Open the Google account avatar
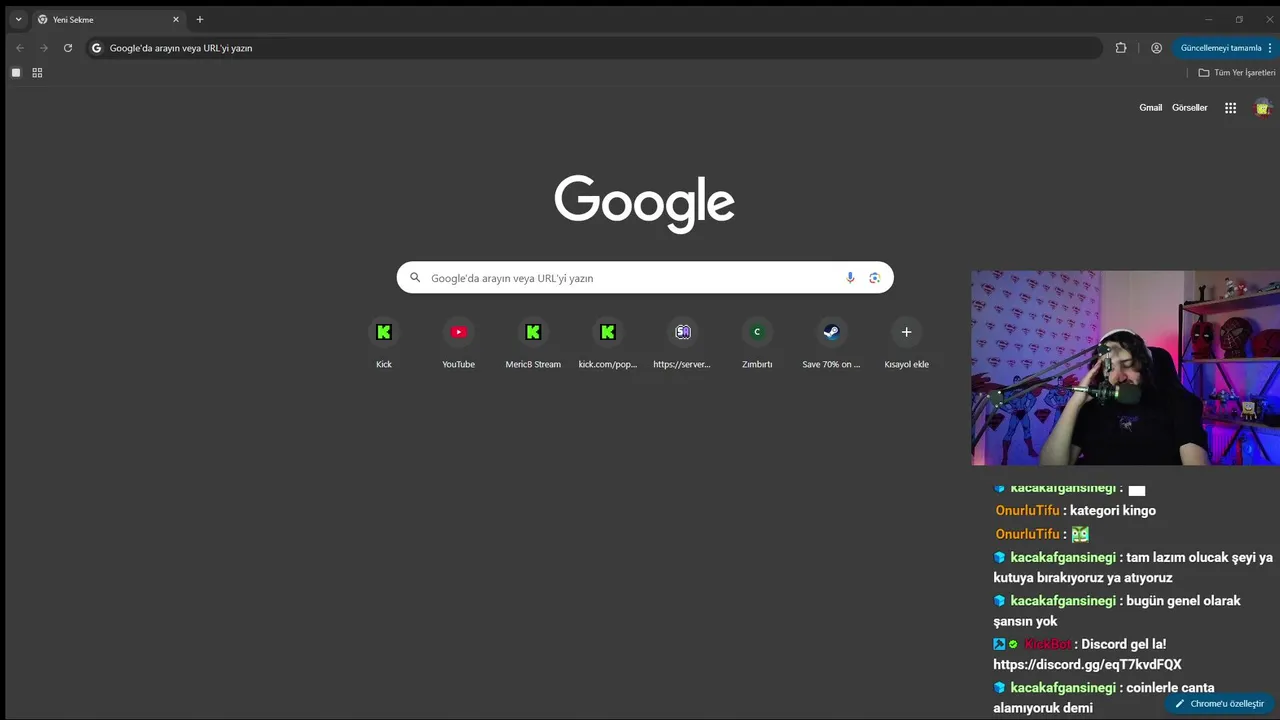This screenshot has height=720, width=1280. (x=1264, y=108)
